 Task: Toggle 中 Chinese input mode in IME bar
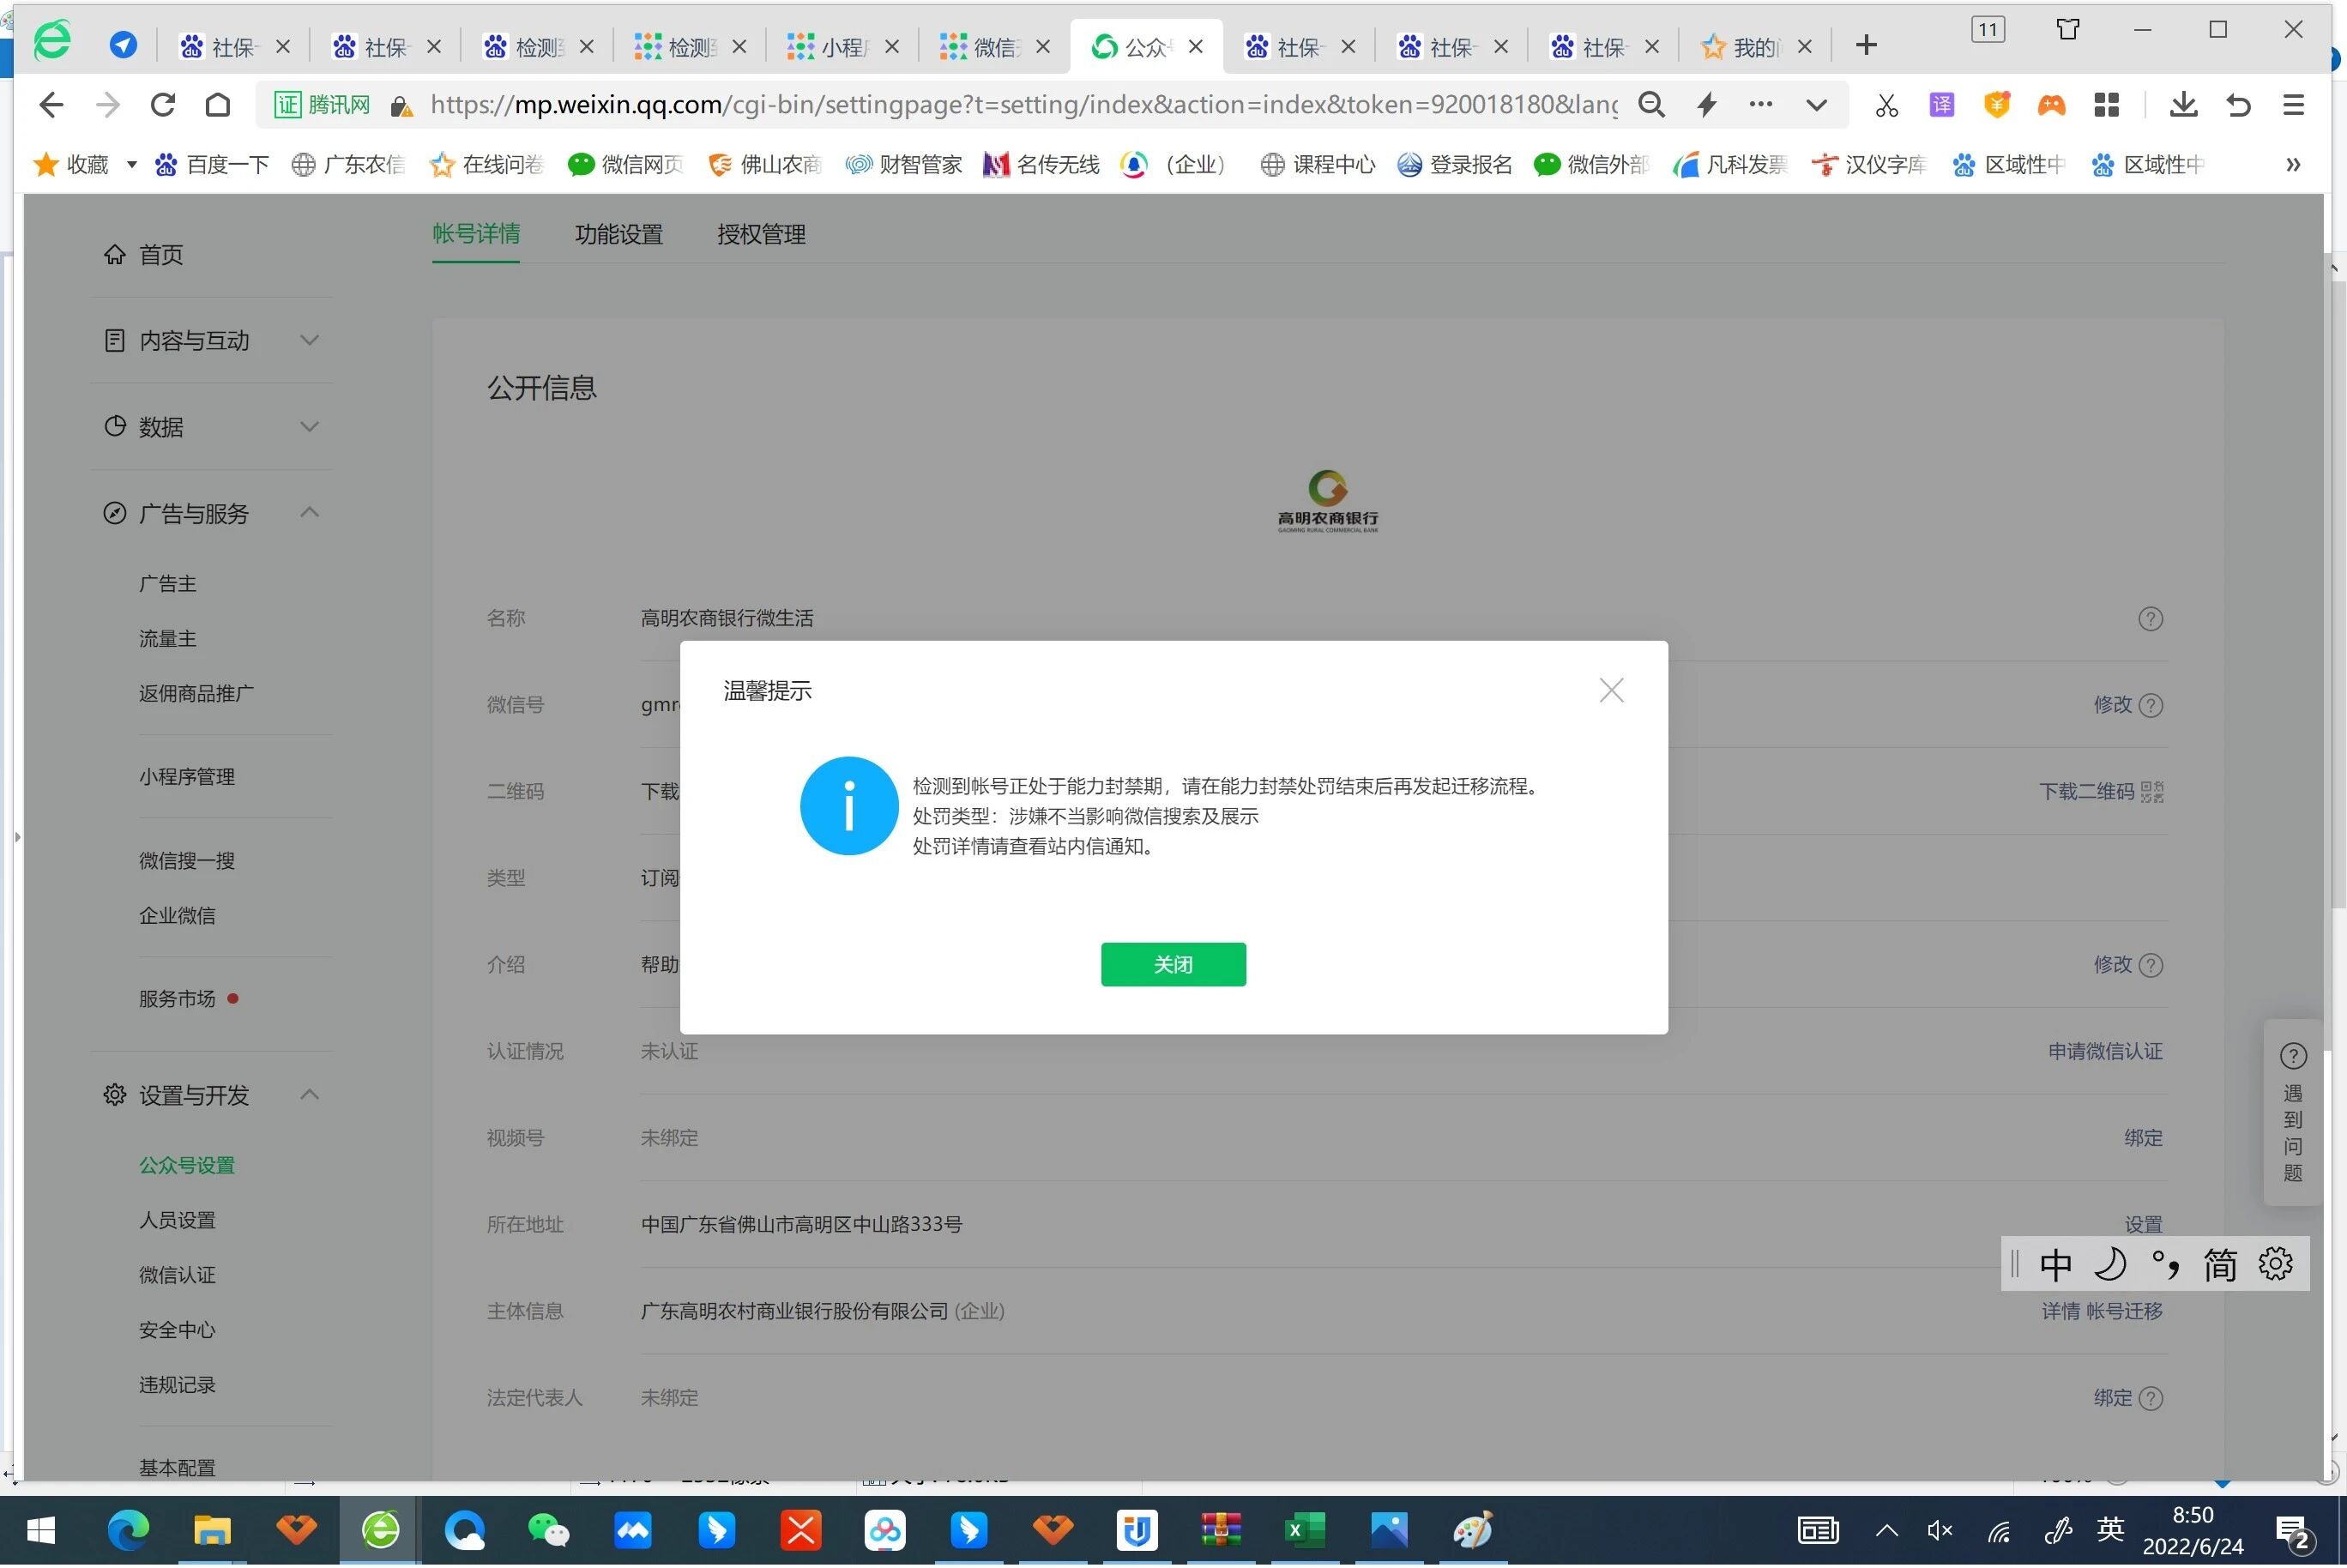click(2055, 1265)
